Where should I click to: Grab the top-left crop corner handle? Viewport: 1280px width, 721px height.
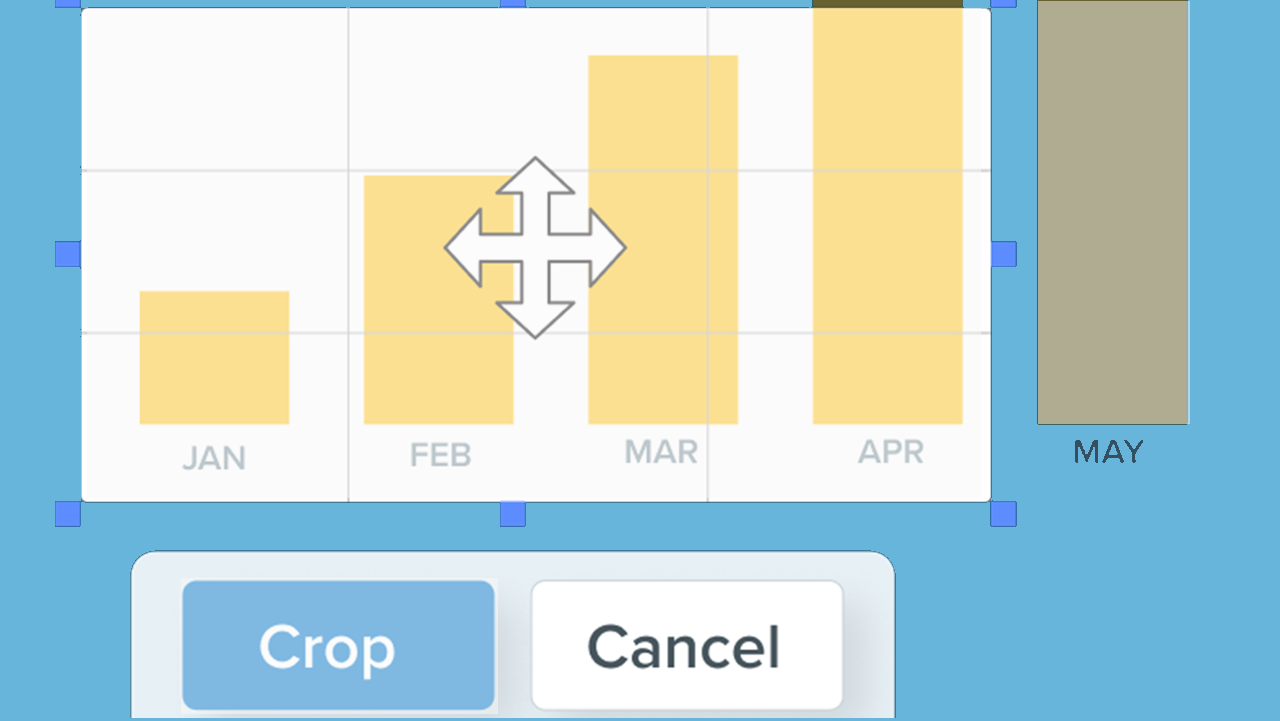(x=68, y=5)
